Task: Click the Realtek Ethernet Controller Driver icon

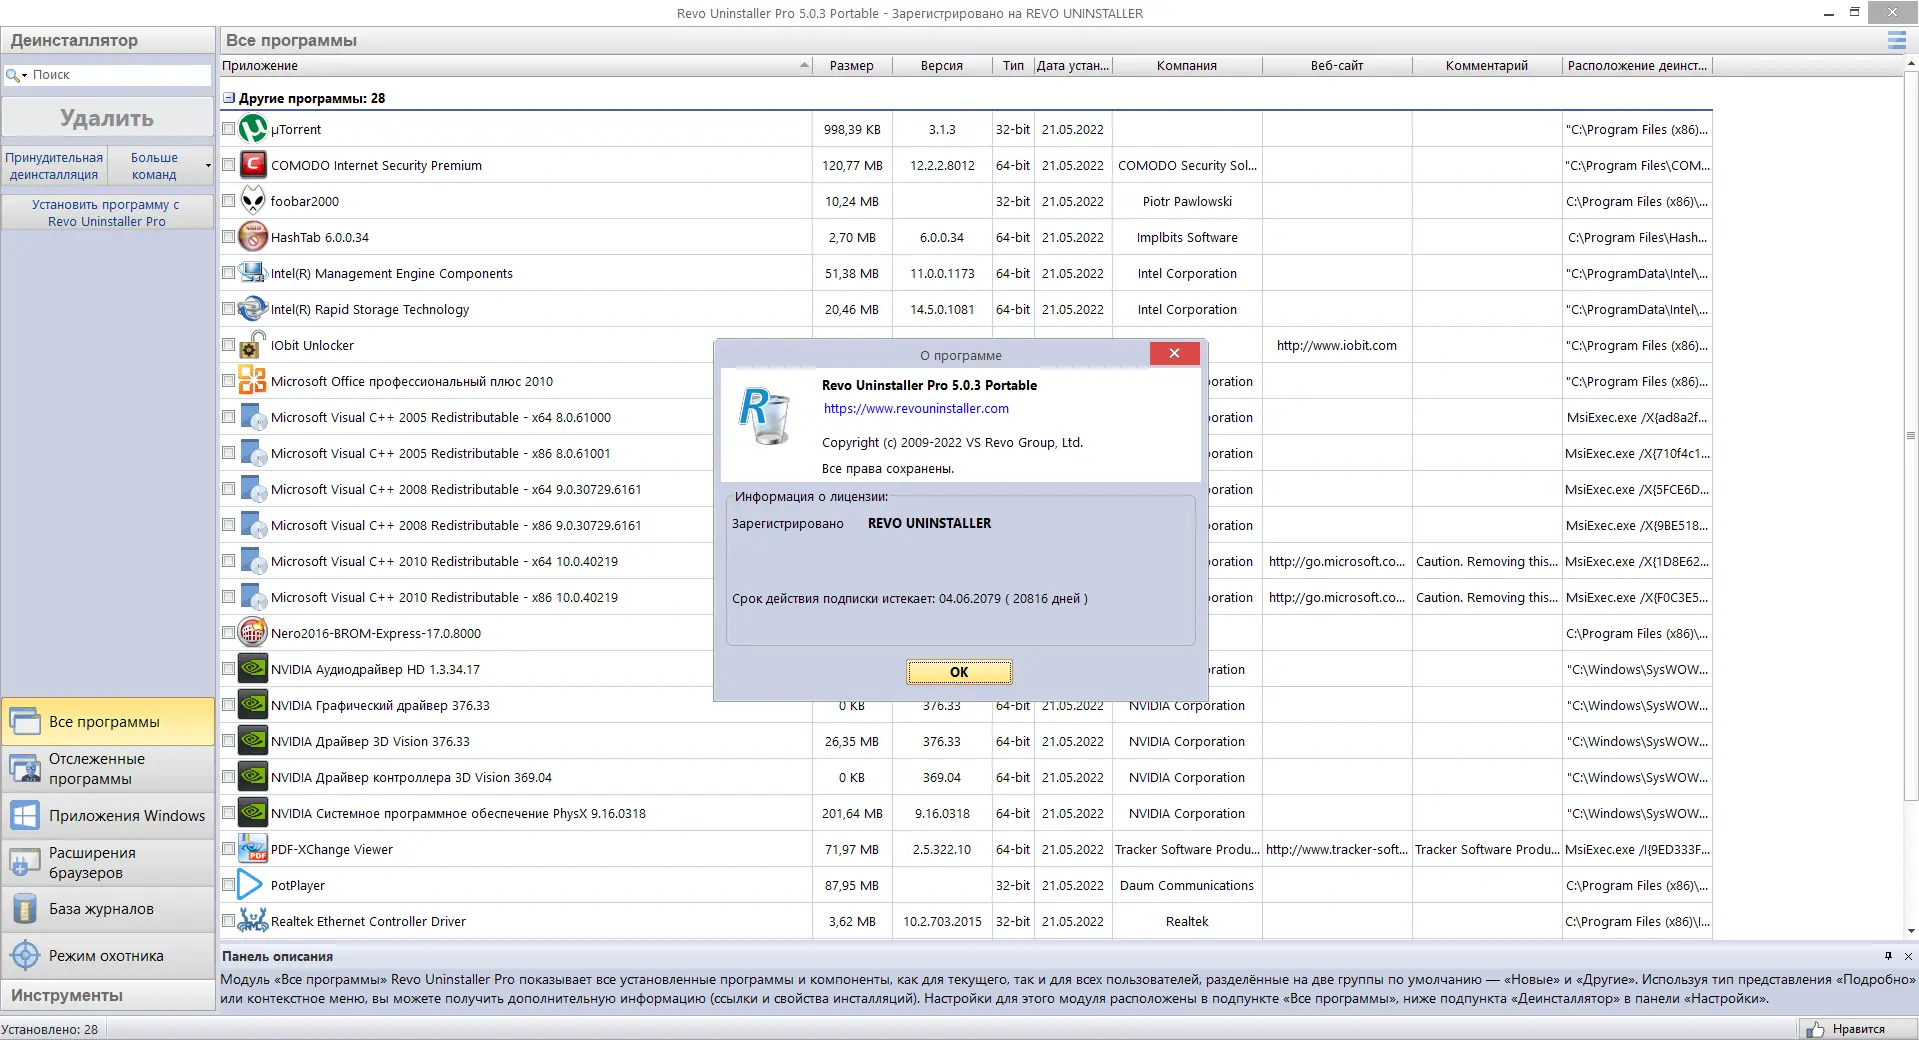Action: pos(253,921)
